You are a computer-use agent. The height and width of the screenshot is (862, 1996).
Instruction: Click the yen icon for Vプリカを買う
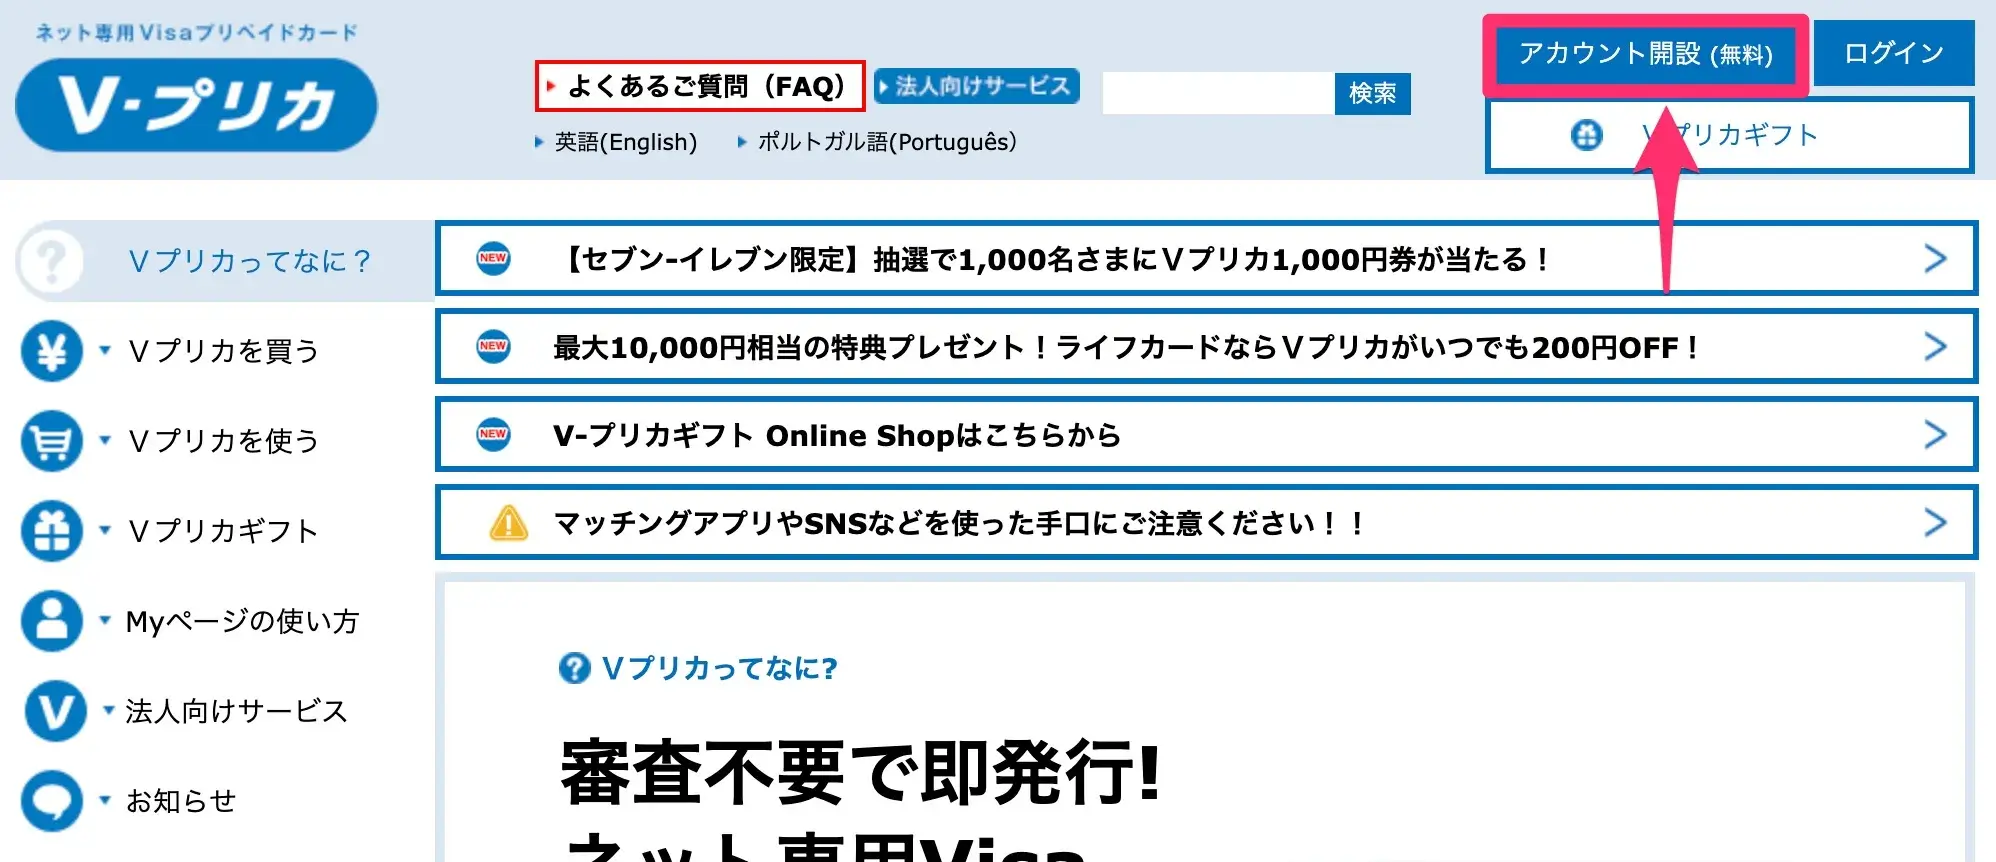[51, 351]
